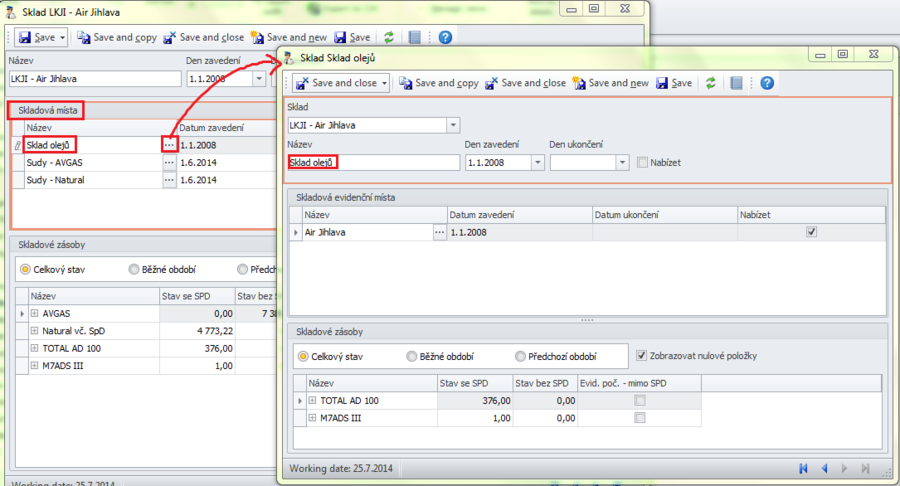The width and height of the screenshot is (900, 486).
Task: Select the Předchozí období option in the Sklad olejů window
Action: [520, 356]
